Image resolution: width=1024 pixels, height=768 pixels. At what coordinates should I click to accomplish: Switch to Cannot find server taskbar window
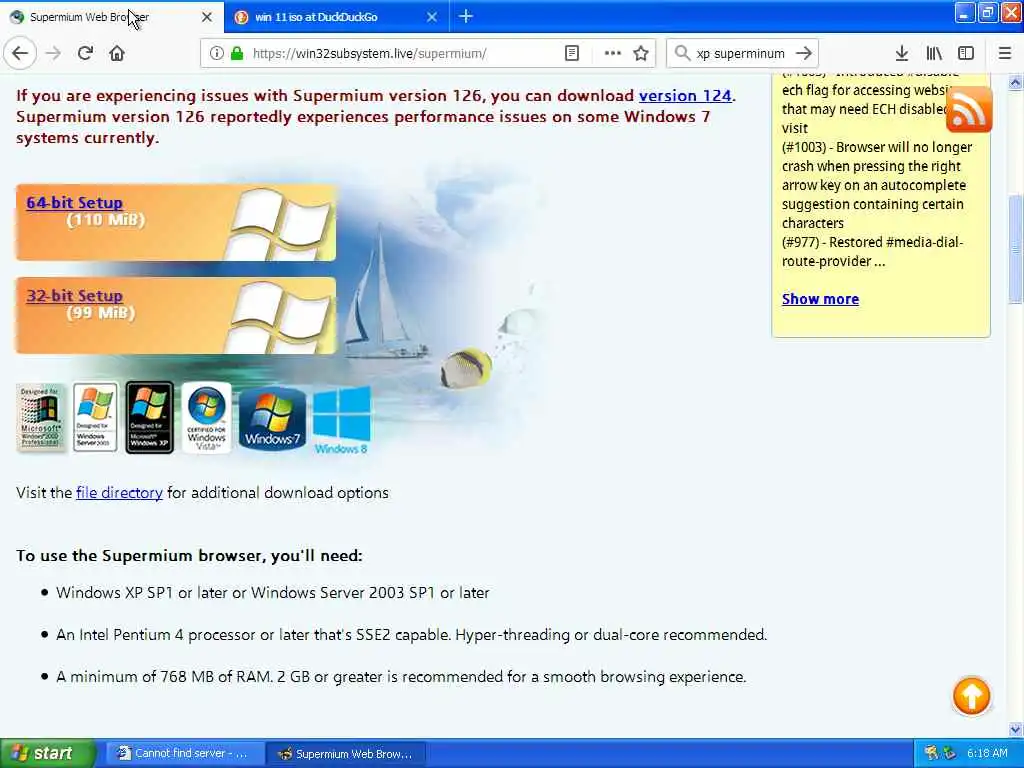point(183,754)
